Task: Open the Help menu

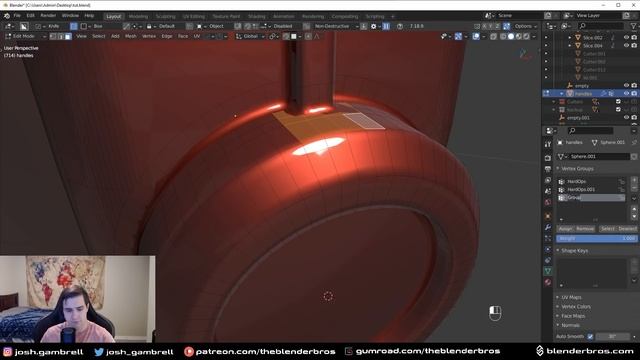Action: tap(89, 16)
